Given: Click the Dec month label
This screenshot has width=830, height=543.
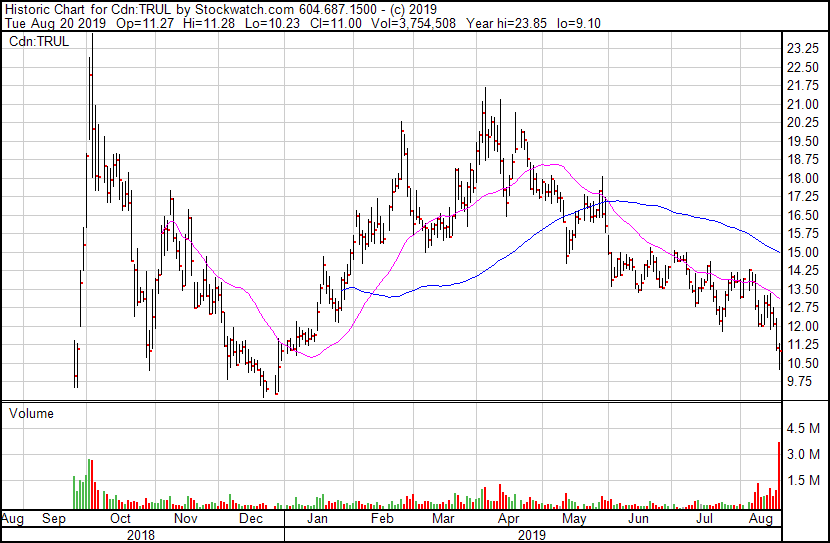Looking at the screenshot, I should (x=251, y=519).
